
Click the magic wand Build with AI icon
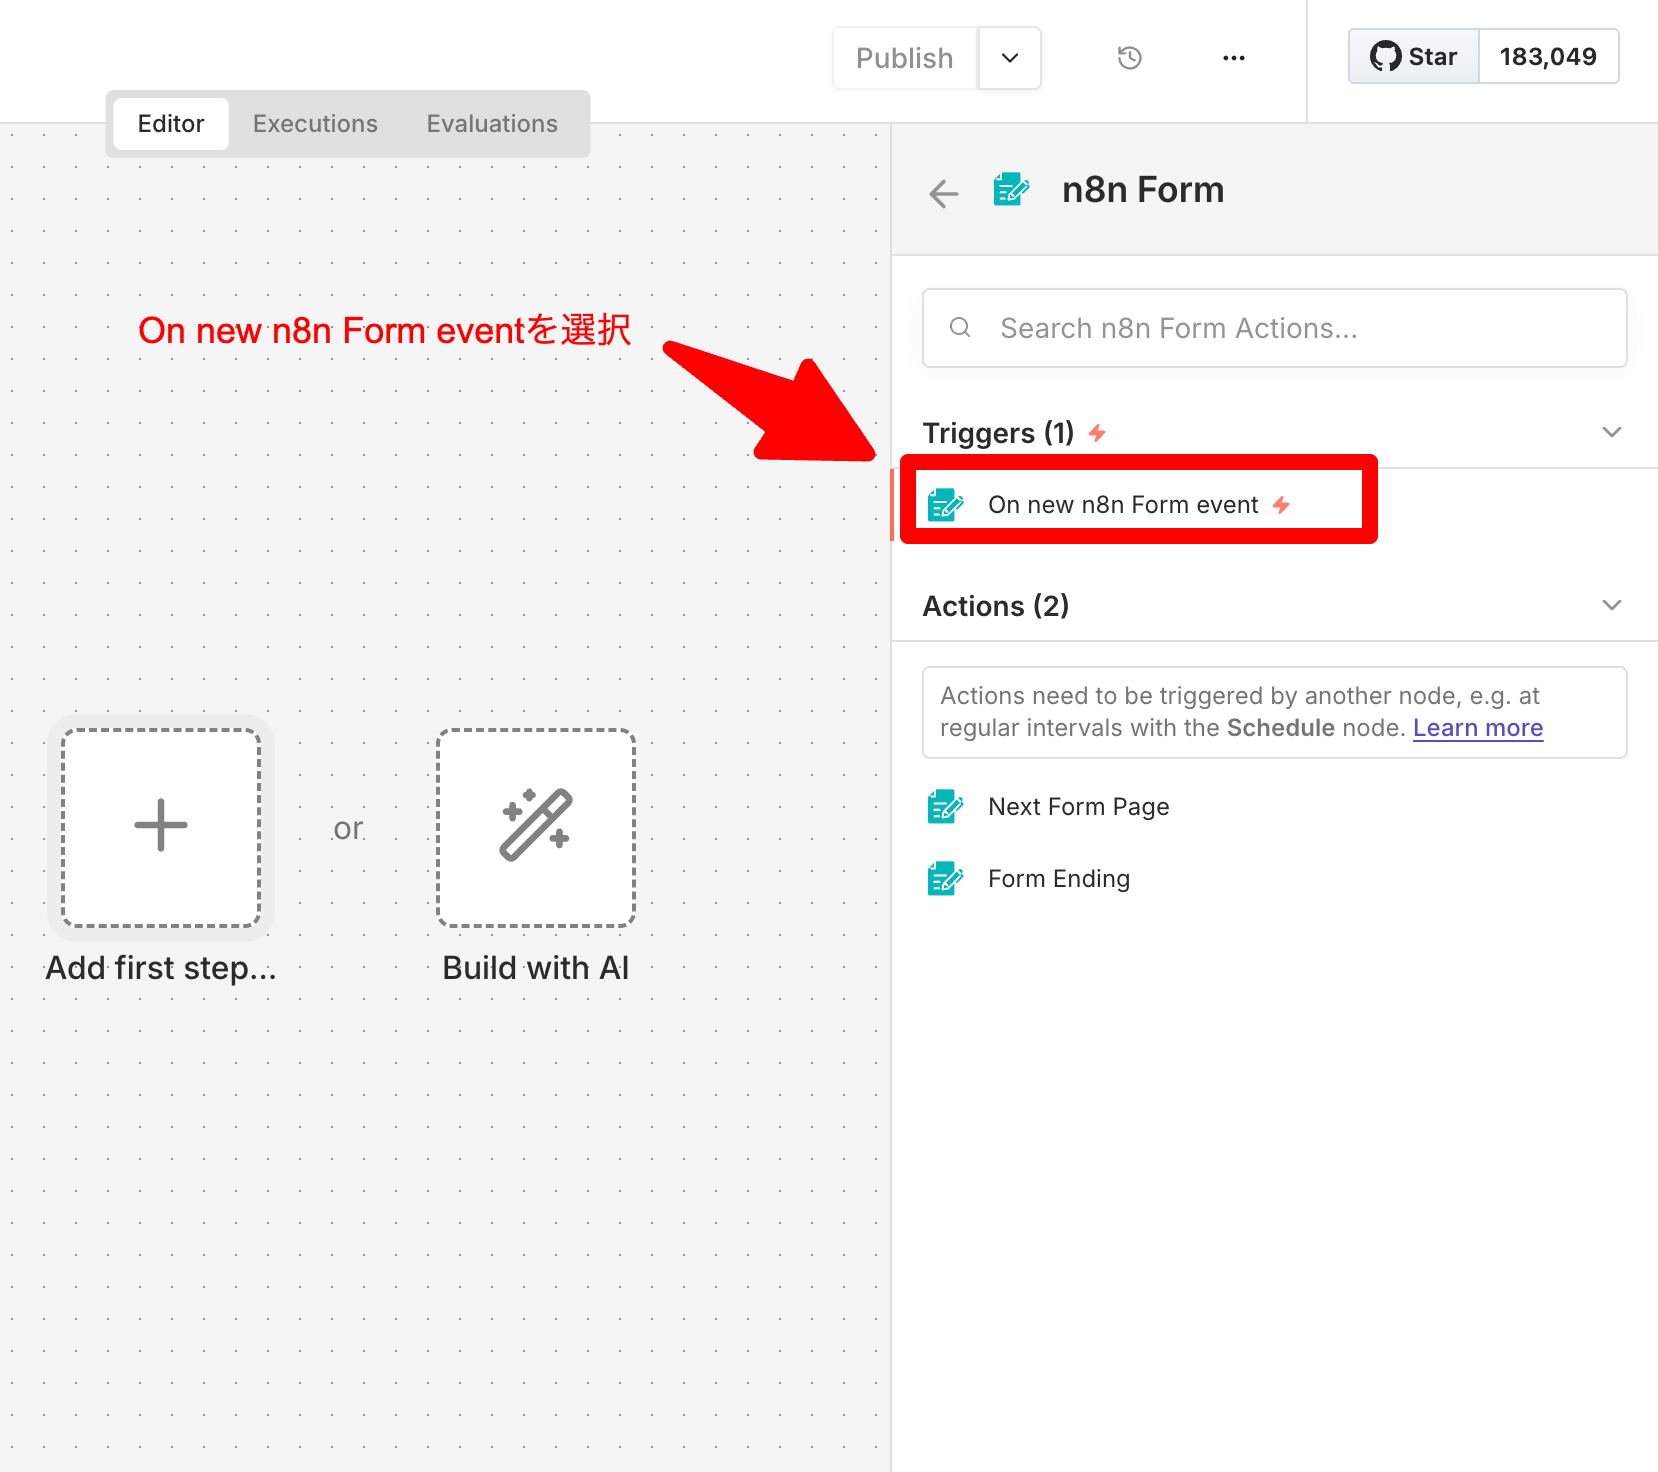pyautogui.click(x=536, y=826)
